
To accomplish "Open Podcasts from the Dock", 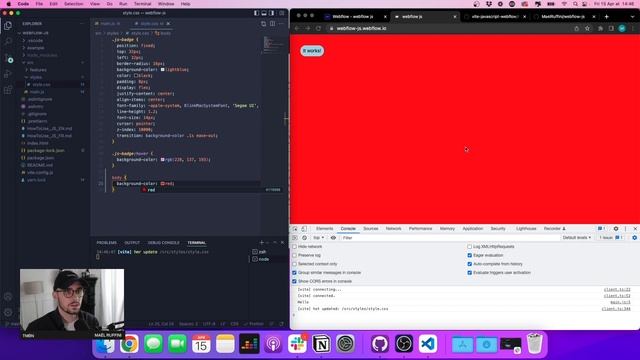I will tap(273, 344).
